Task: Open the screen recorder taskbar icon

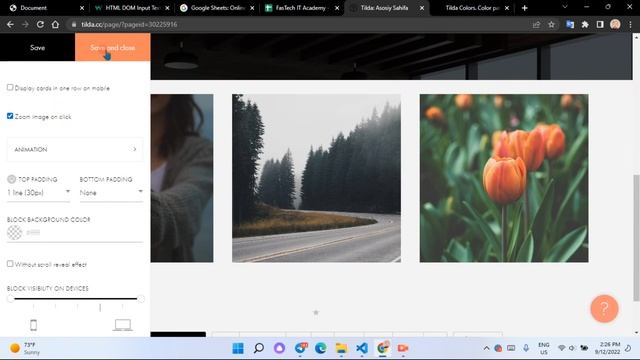Action: (x=403, y=348)
